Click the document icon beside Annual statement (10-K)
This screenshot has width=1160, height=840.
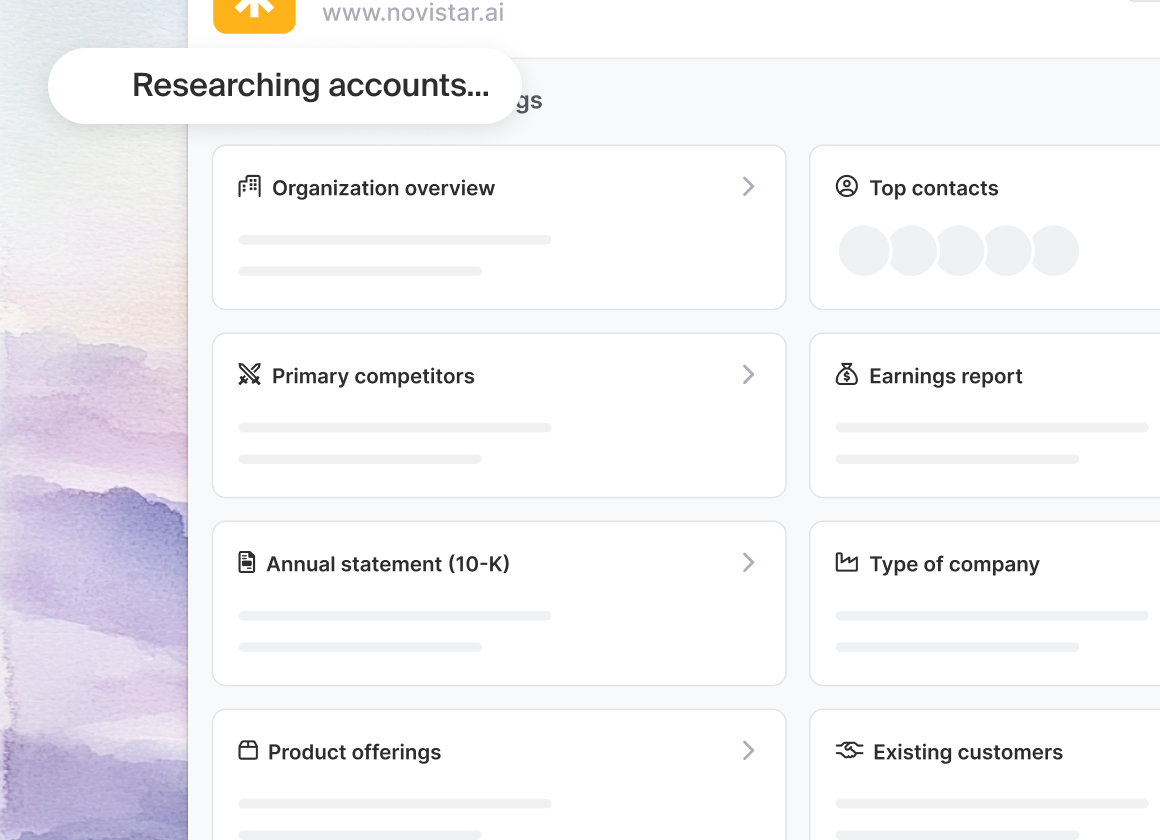pos(248,562)
